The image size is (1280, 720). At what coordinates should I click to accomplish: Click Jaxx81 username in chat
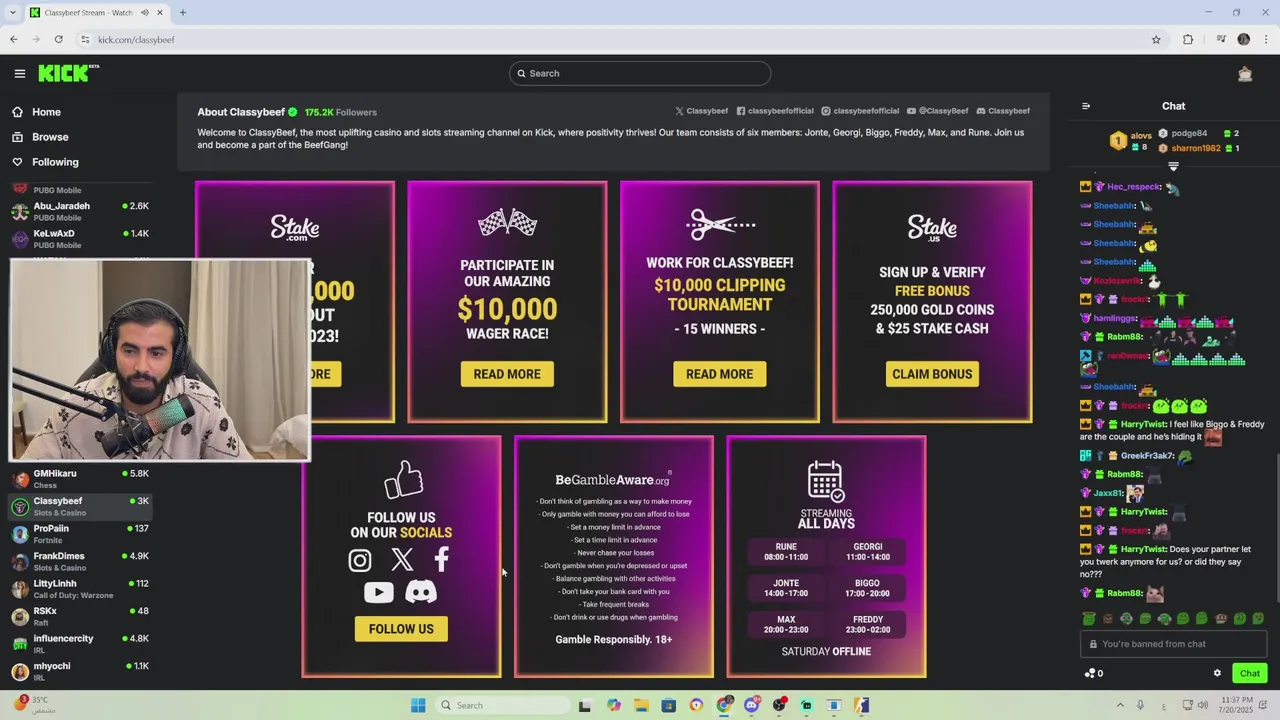1107,493
